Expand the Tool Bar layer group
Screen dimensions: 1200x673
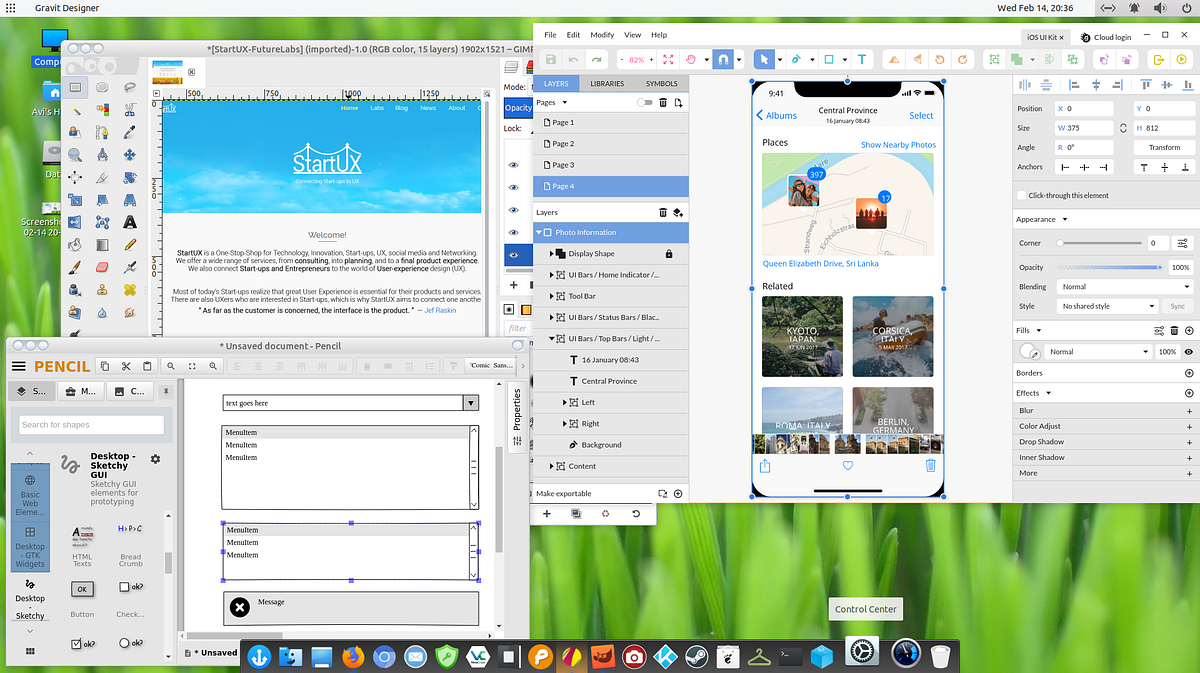(x=552, y=296)
